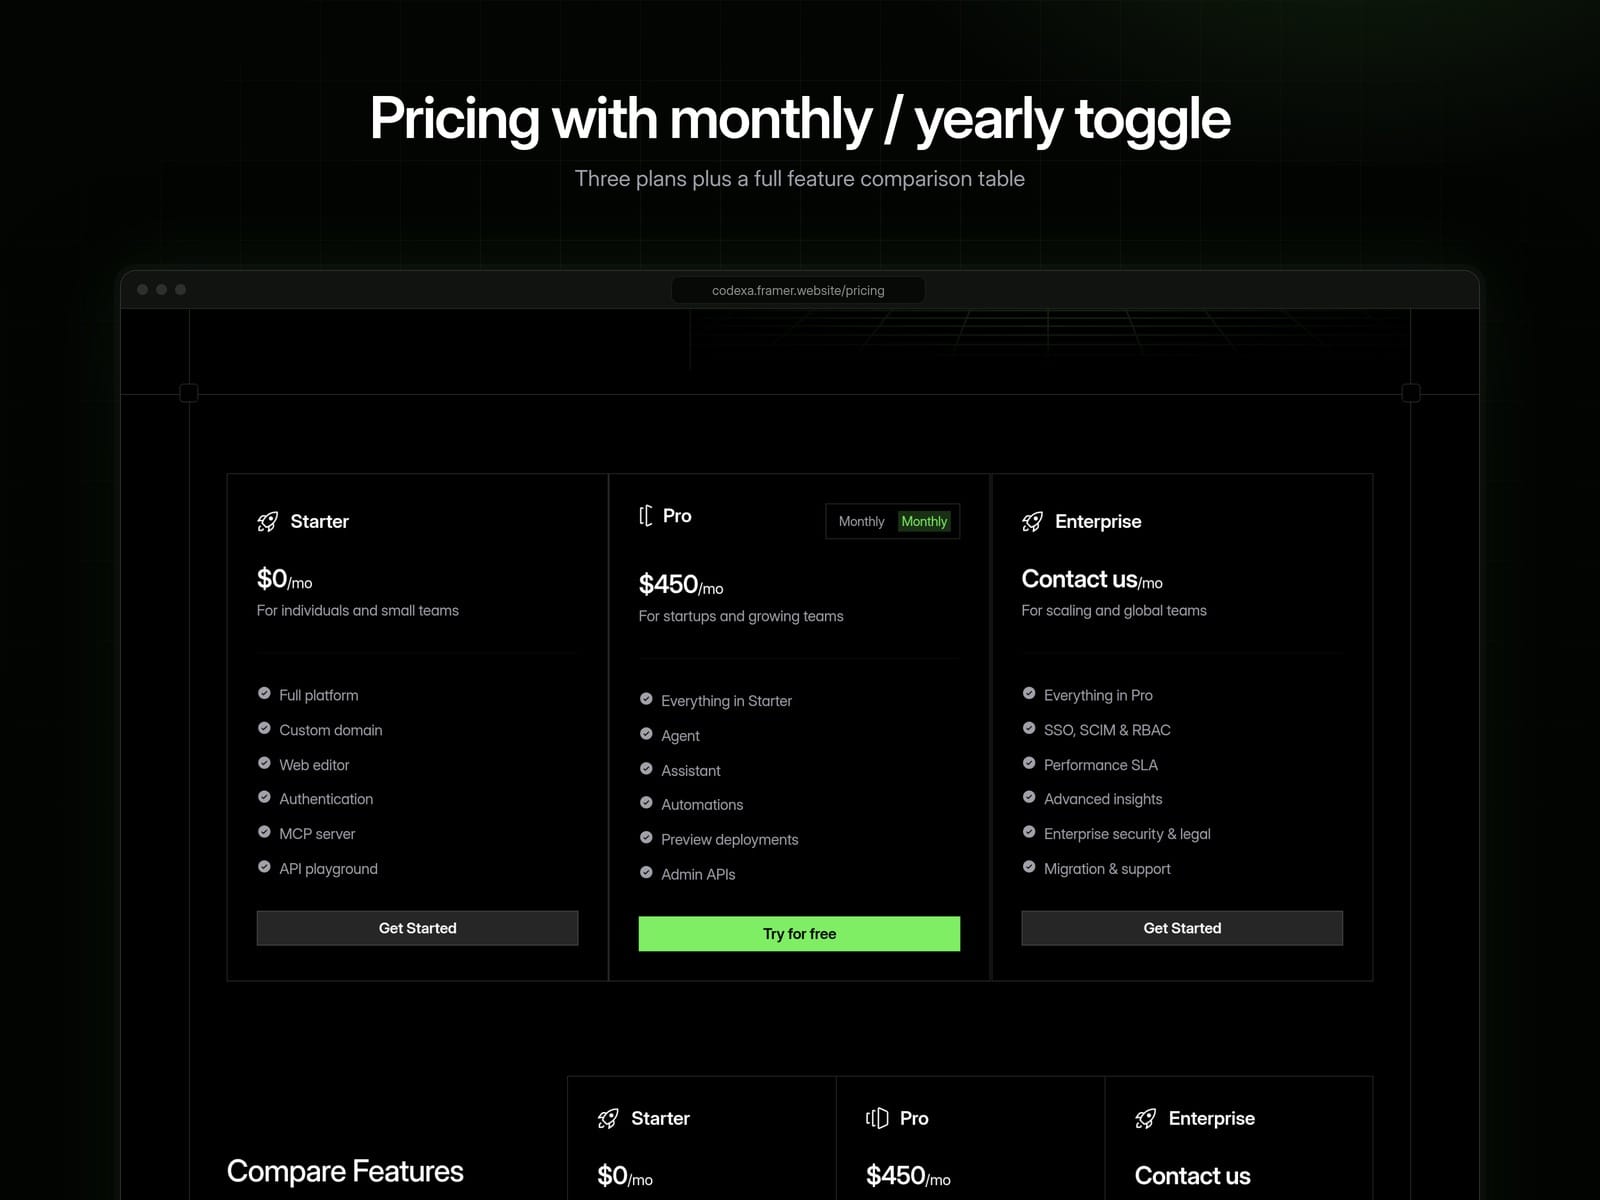The height and width of the screenshot is (1200, 1600).
Task: Click the Enterprise column header in comparison table
Action: (1211, 1119)
